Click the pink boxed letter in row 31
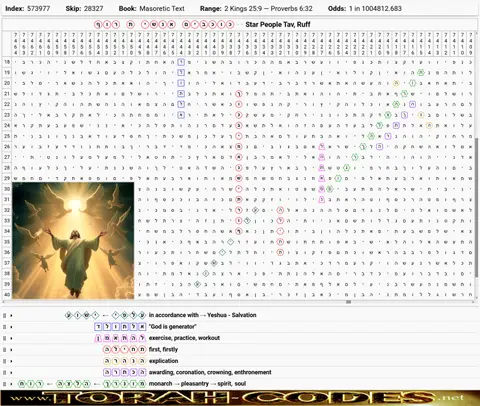 pos(322,200)
